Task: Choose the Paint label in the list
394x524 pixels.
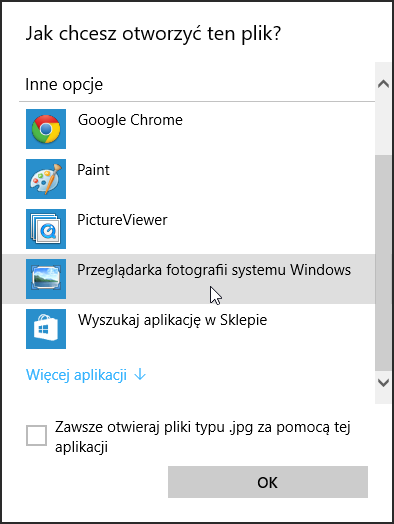Action: tap(93, 170)
